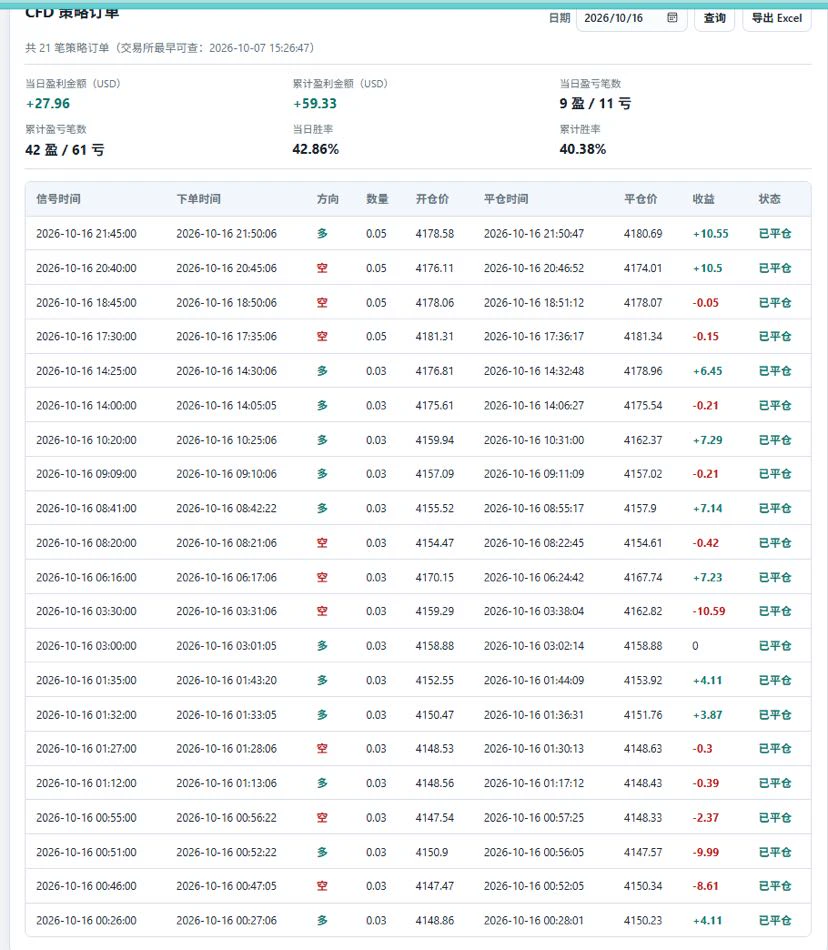Click the -2.37 loss cell
Image resolution: width=828 pixels, height=950 pixels.
click(706, 818)
